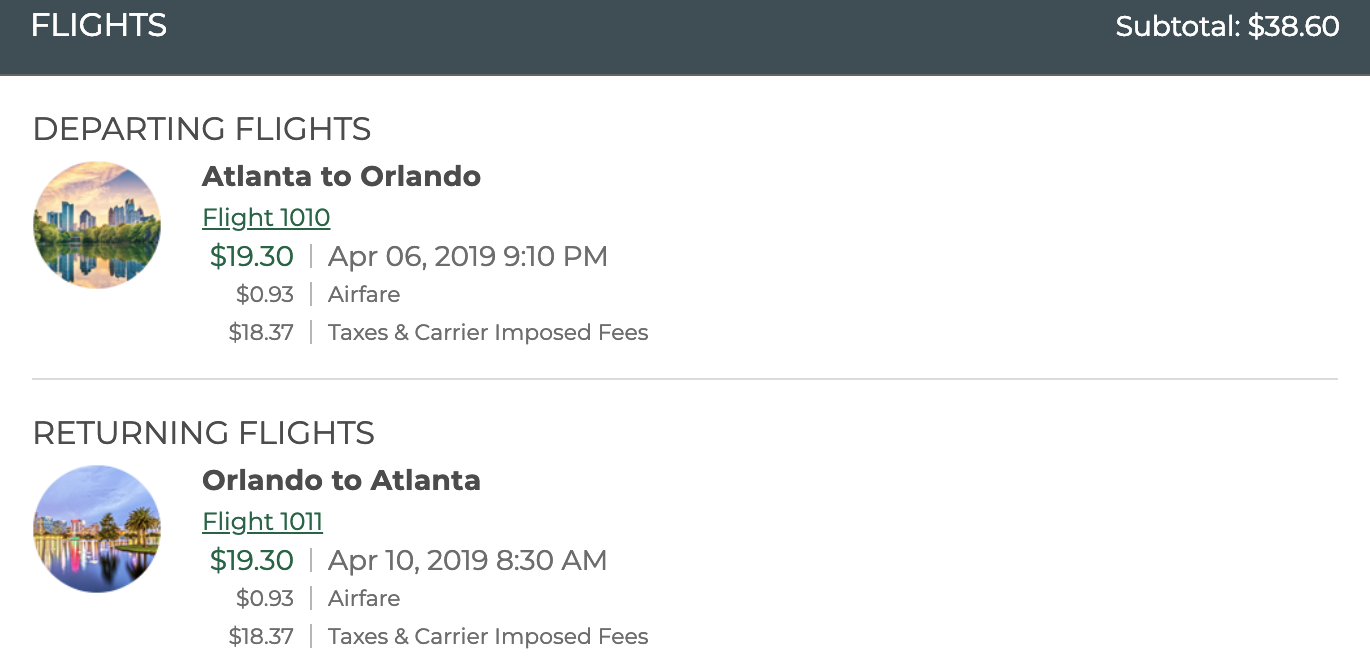Select the DEPARTING FLIGHTS section heading
Viewport: 1370px width, 670px height.
(202, 129)
